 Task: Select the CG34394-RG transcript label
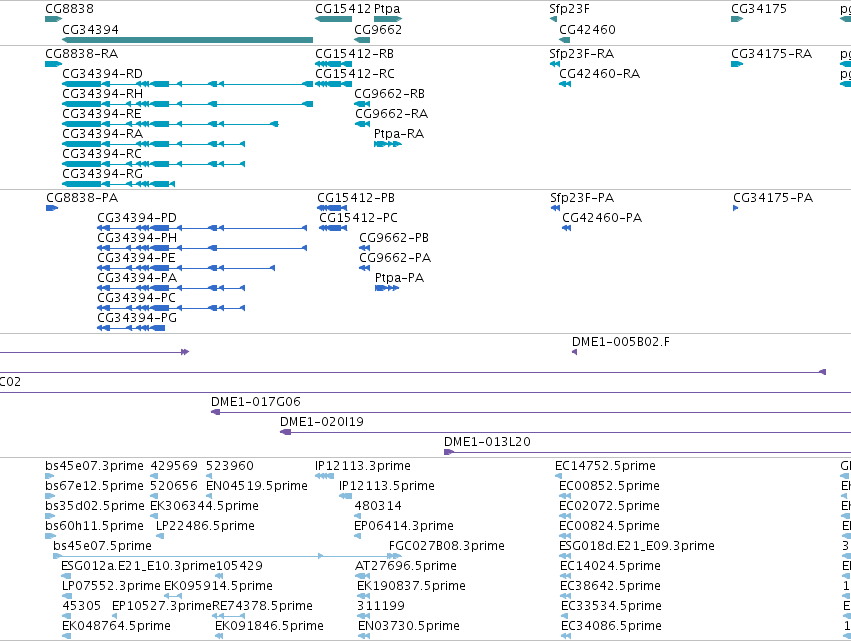pos(103,174)
